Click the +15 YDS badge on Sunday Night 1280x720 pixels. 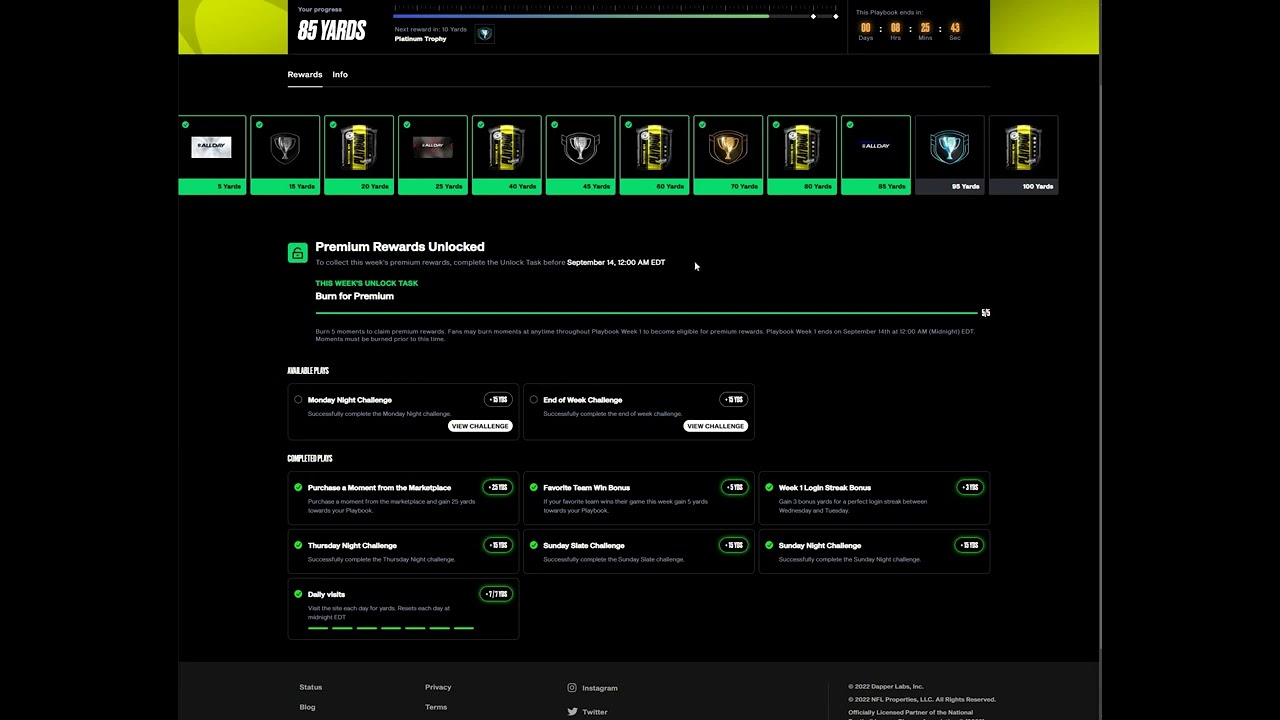coord(969,545)
